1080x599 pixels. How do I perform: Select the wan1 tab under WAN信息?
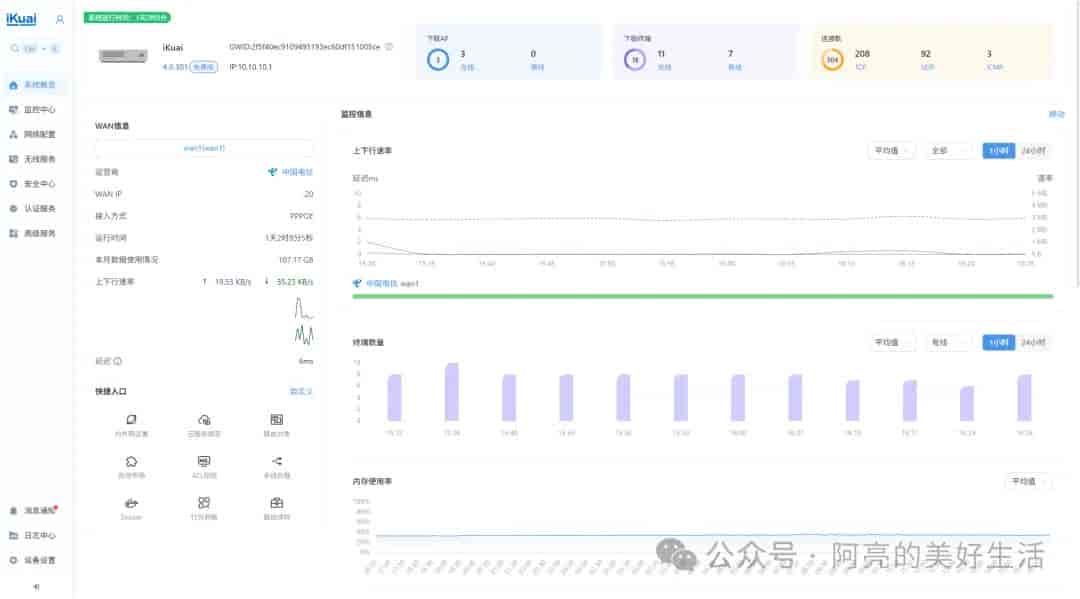coord(204,148)
